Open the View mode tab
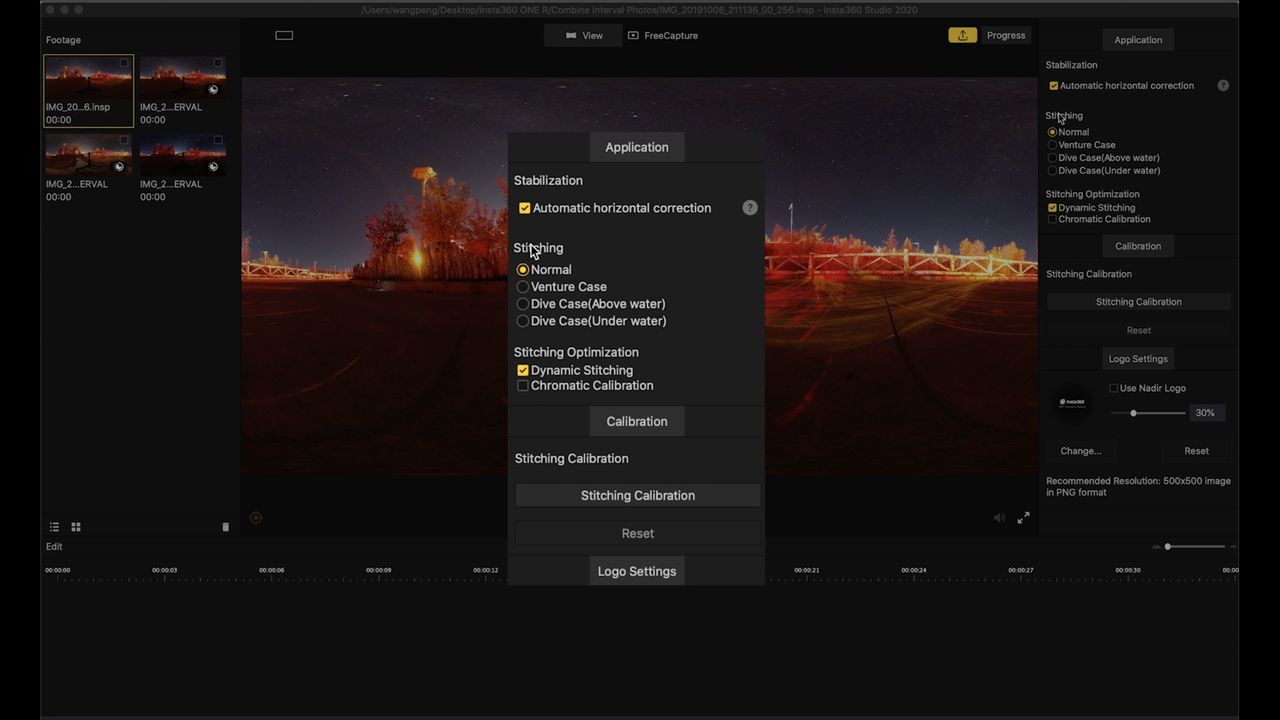Viewport: 1280px width, 720px height. [x=584, y=35]
